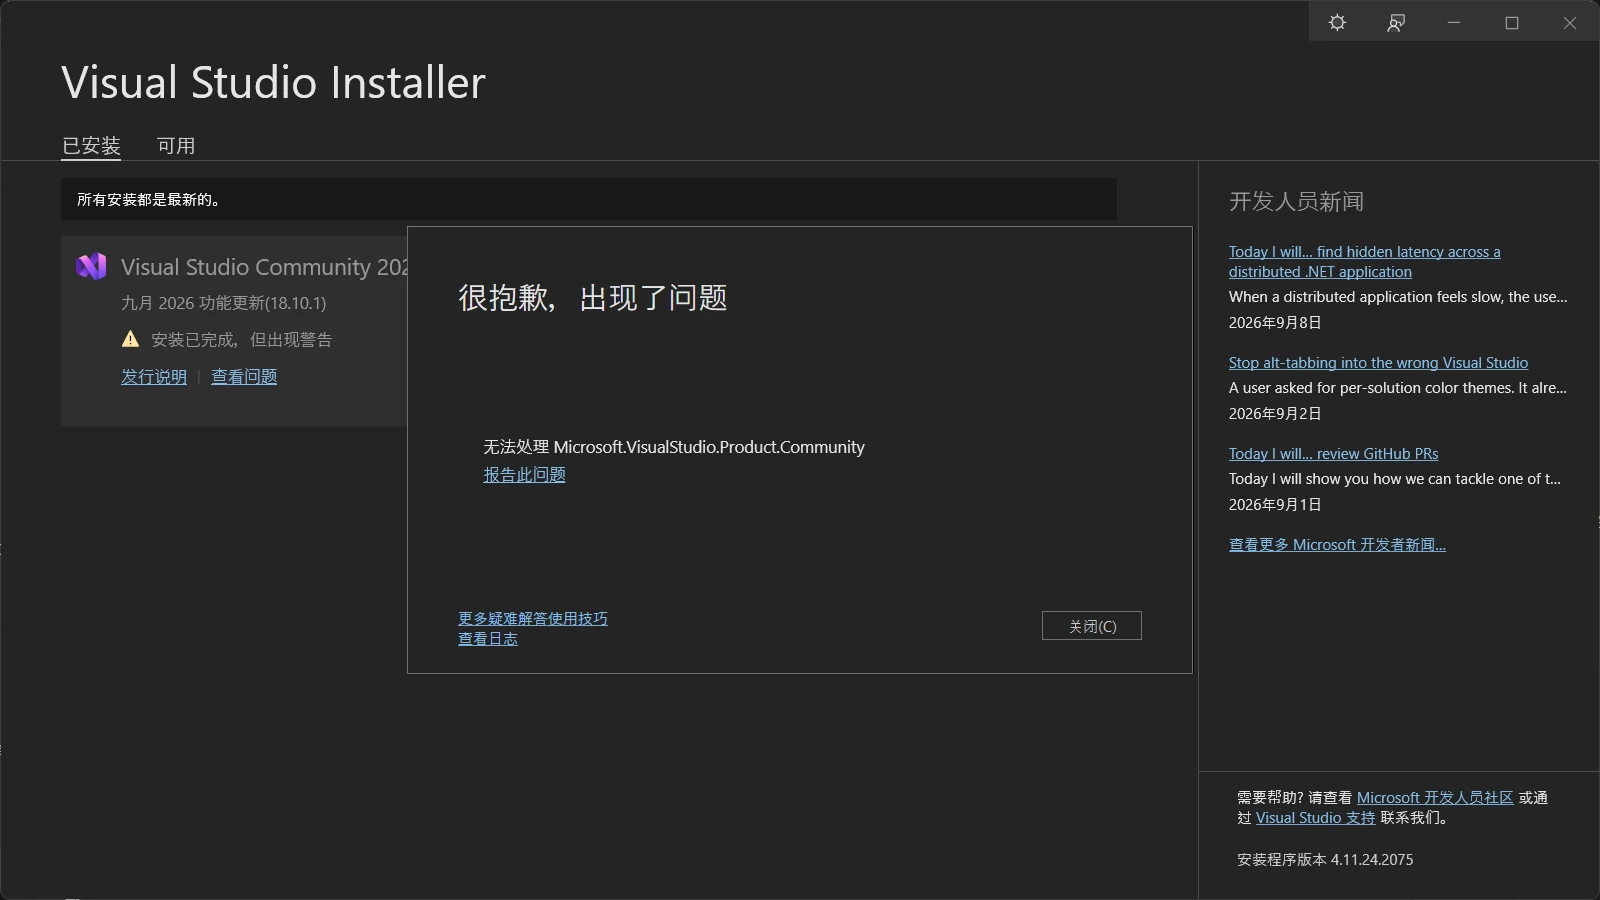Viewport: 1600px width, 900px height.
Task: Click the 所有安装都是最新的 status message
Action: click(x=149, y=200)
